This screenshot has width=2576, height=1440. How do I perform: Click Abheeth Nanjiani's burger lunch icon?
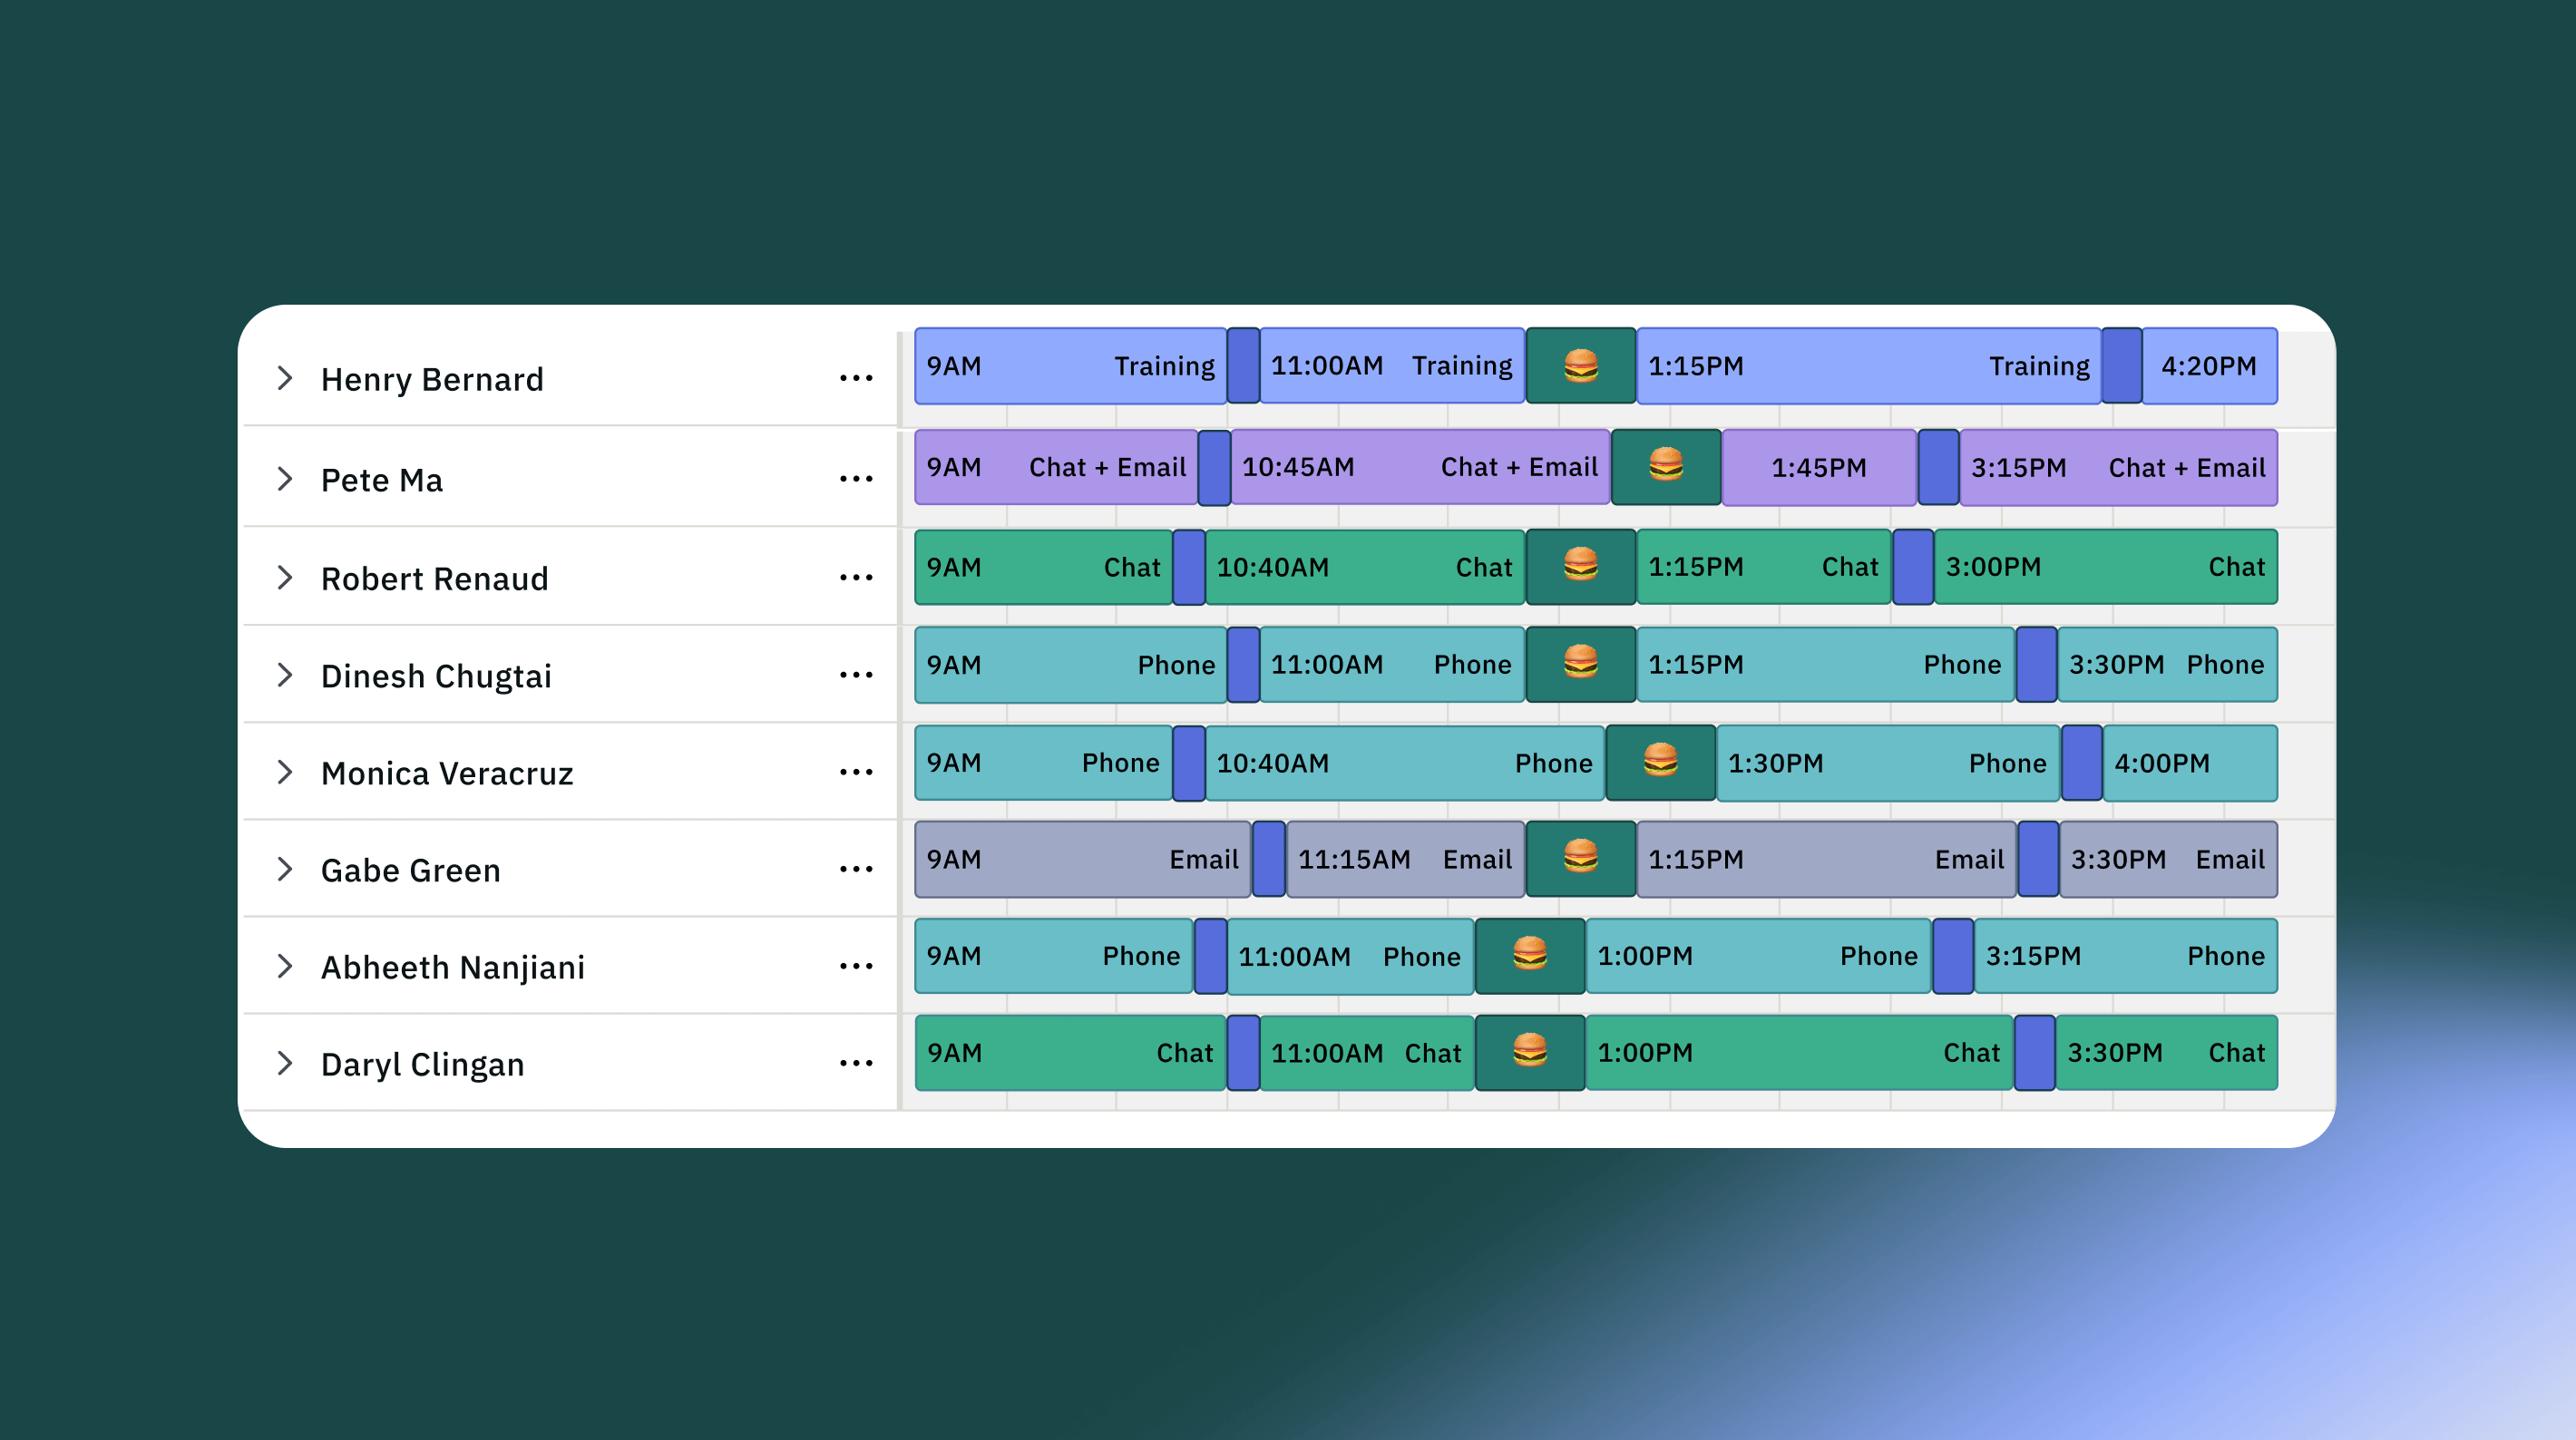1529,956
